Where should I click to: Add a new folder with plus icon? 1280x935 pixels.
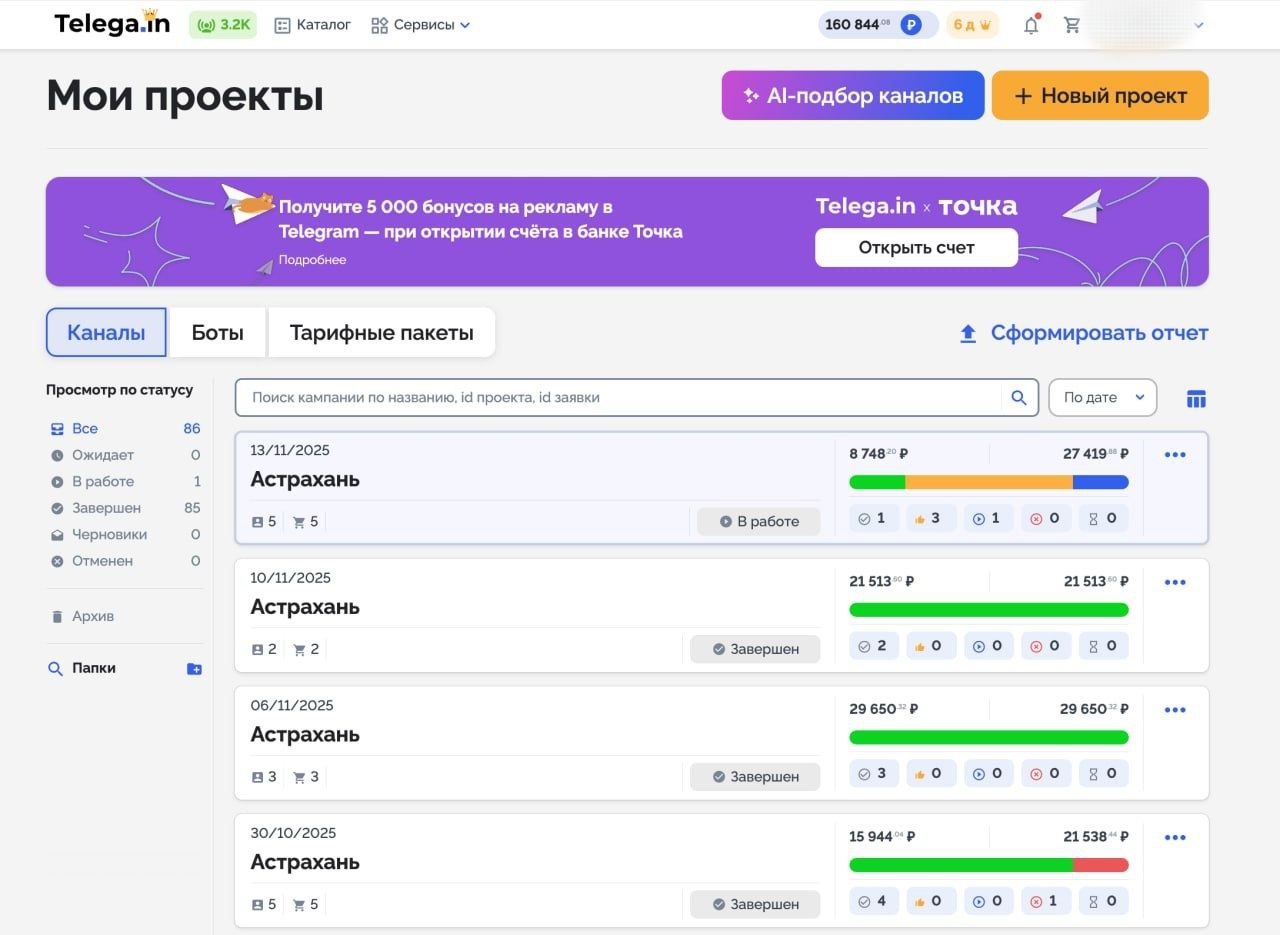(x=194, y=669)
